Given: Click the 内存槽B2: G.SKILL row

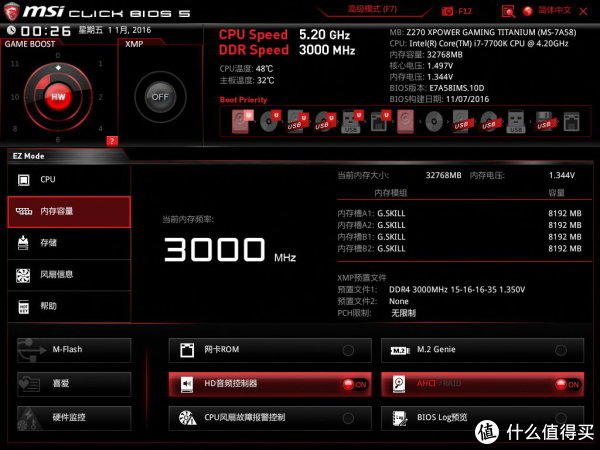Looking at the screenshot, I should (459, 249).
